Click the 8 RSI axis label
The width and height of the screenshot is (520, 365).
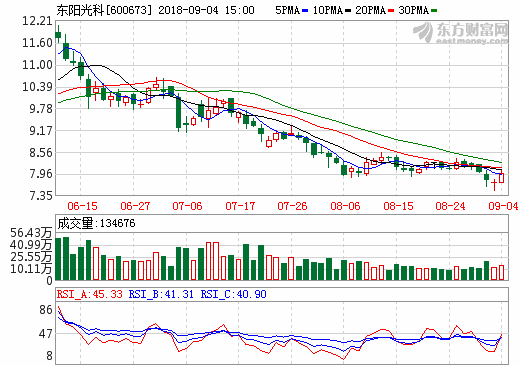tap(49, 356)
